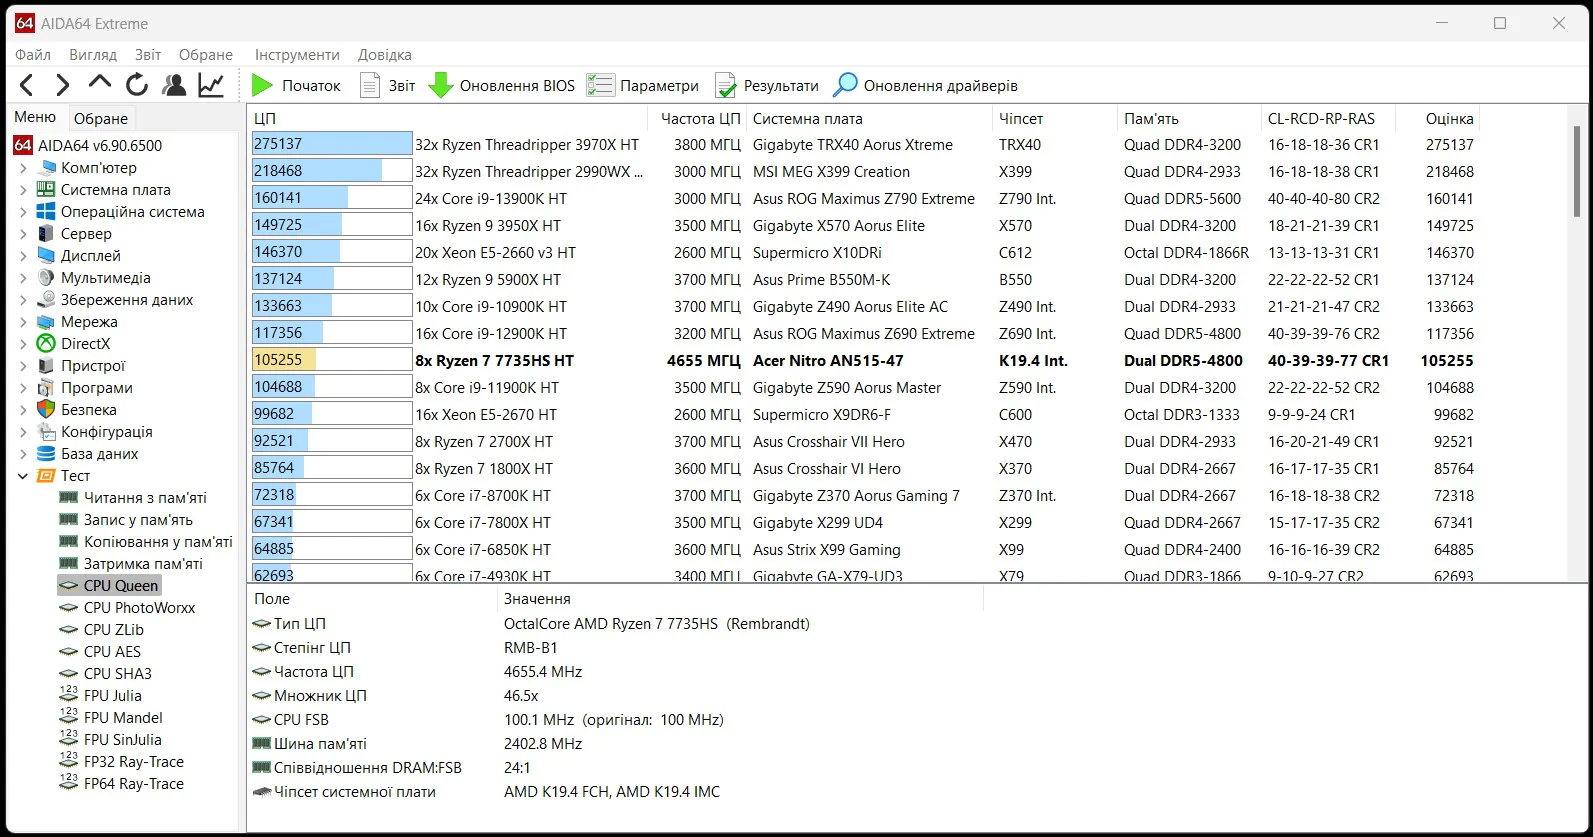Select the База даних tree item

87,454
